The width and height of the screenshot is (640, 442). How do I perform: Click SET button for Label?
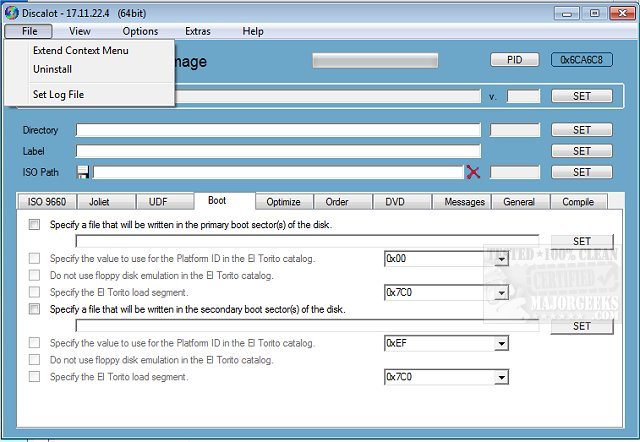(x=582, y=151)
